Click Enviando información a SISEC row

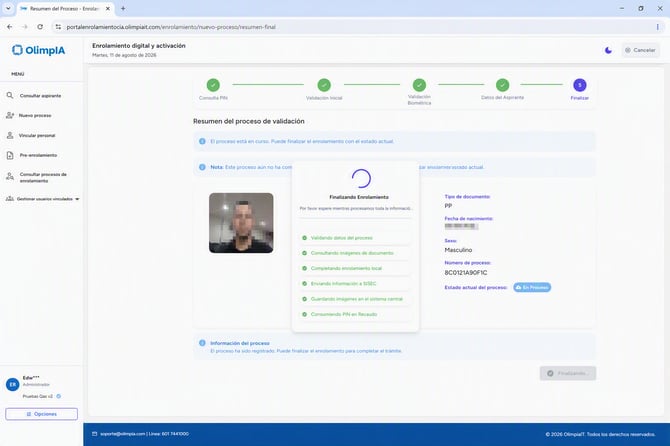click(356, 284)
